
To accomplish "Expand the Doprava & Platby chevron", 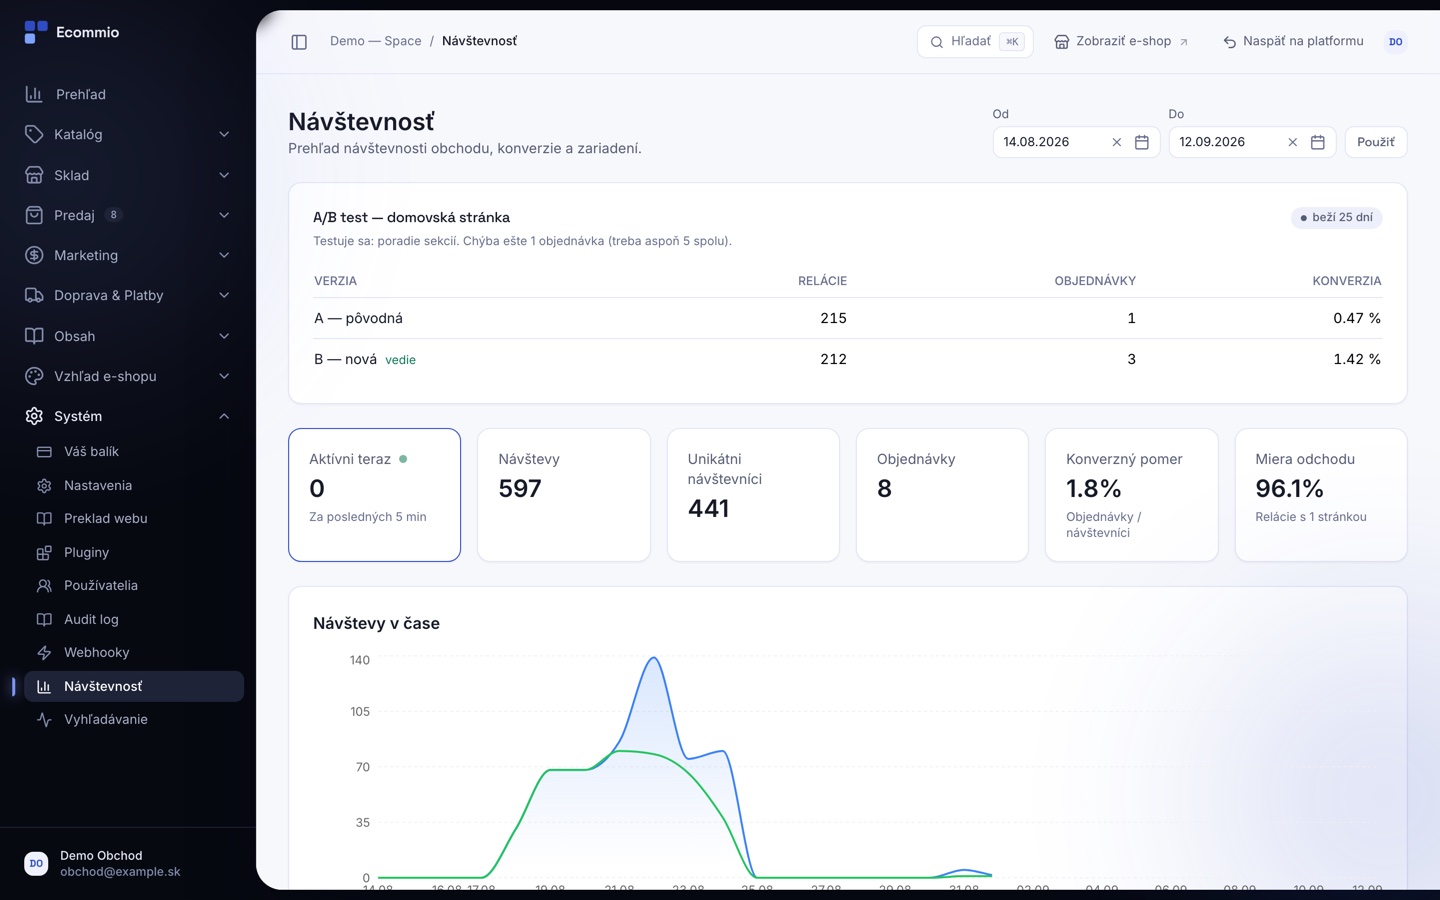I will 224,295.
